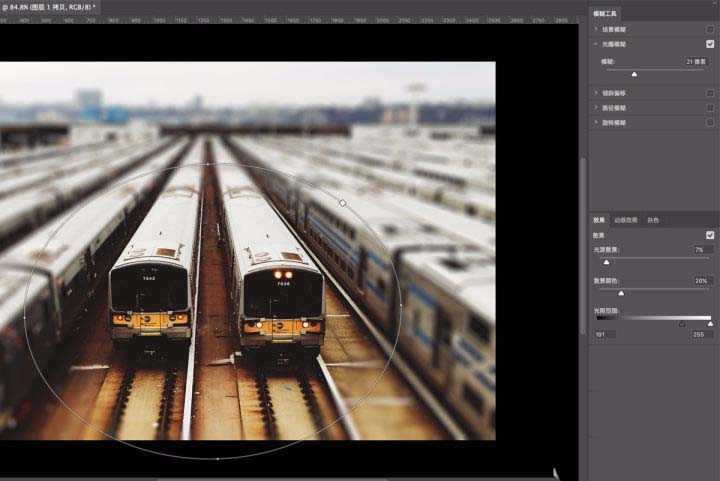Expand the 倾斜偏移 section

[596, 93]
